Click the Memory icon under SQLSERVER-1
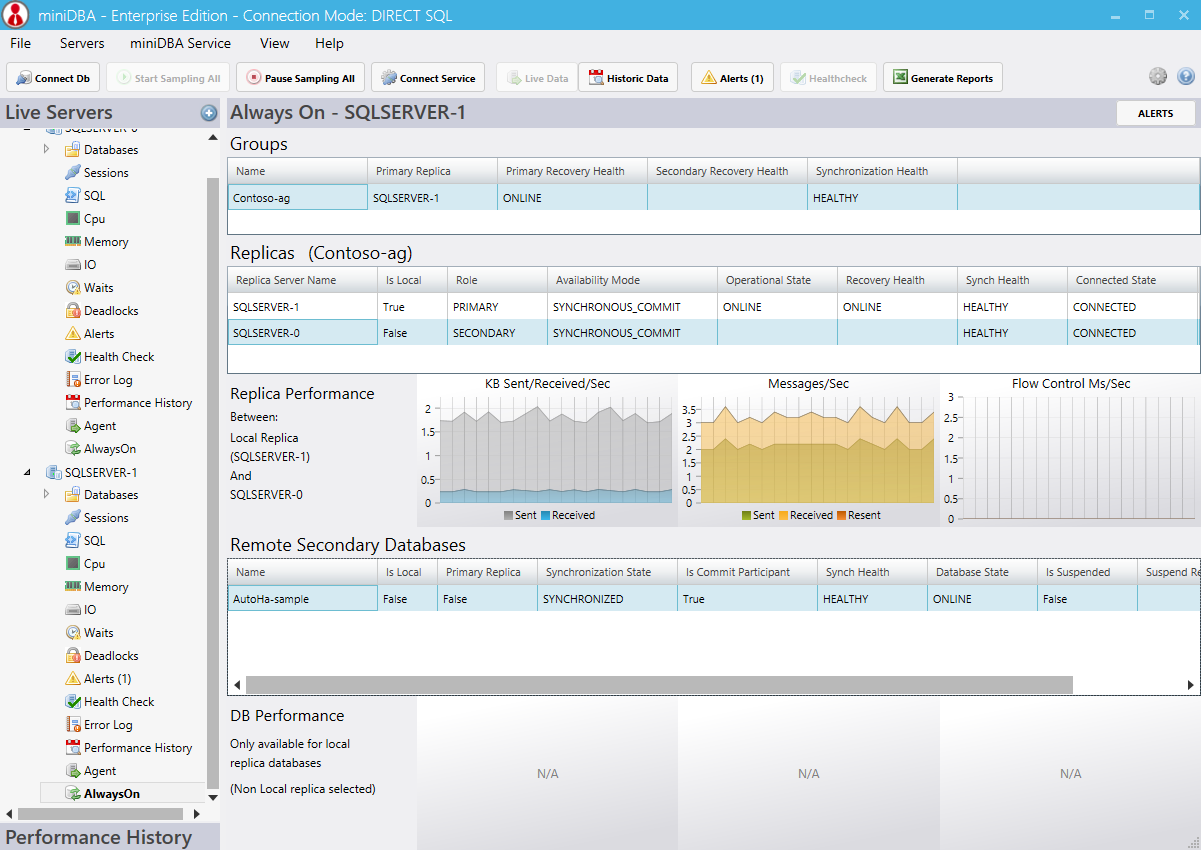1201x850 pixels. coord(73,587)
